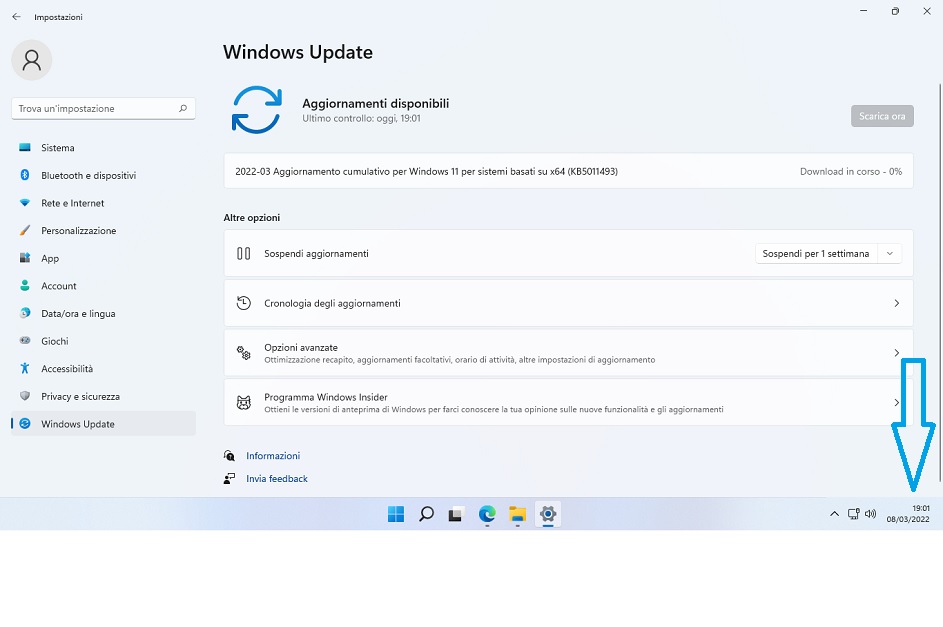Open Programma Windows Insider
This screenshot has width=943, height=627.
[x=568, y=402]
